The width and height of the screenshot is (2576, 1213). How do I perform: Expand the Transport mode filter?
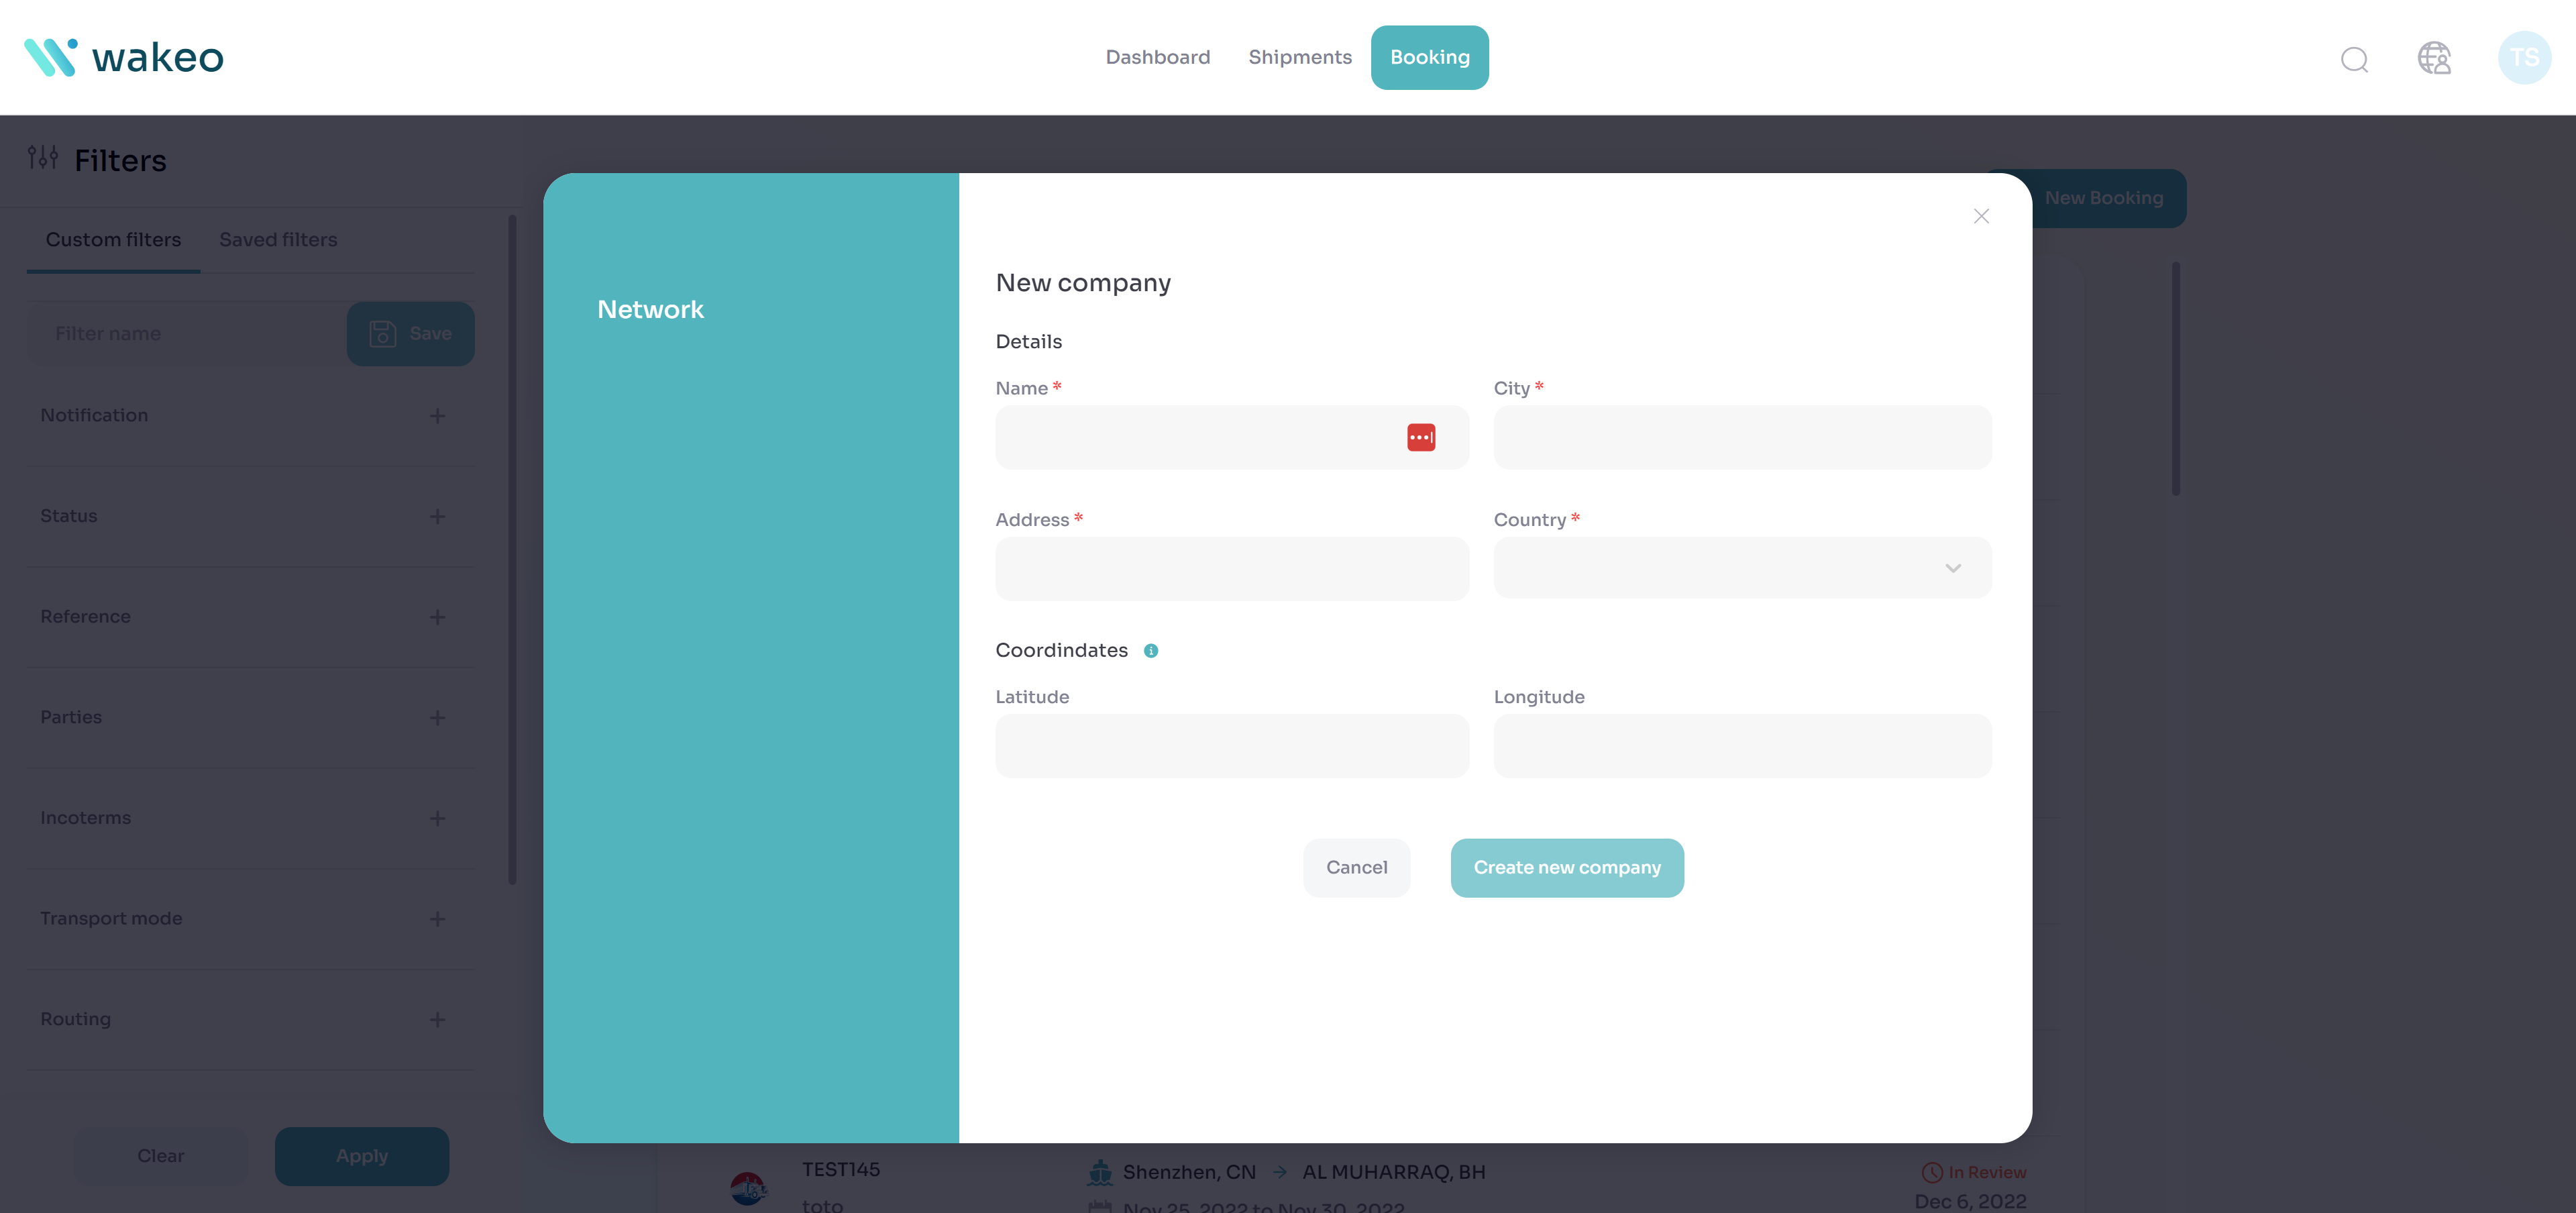437,919
